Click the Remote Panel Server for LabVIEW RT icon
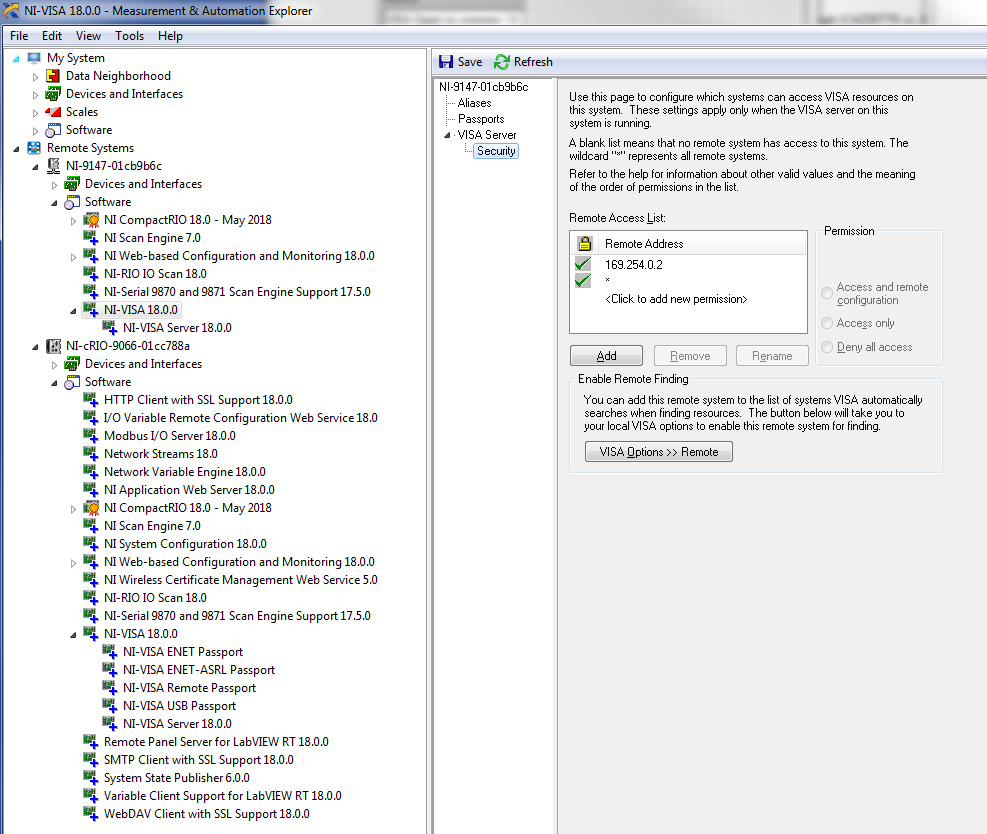 (91, 742)
